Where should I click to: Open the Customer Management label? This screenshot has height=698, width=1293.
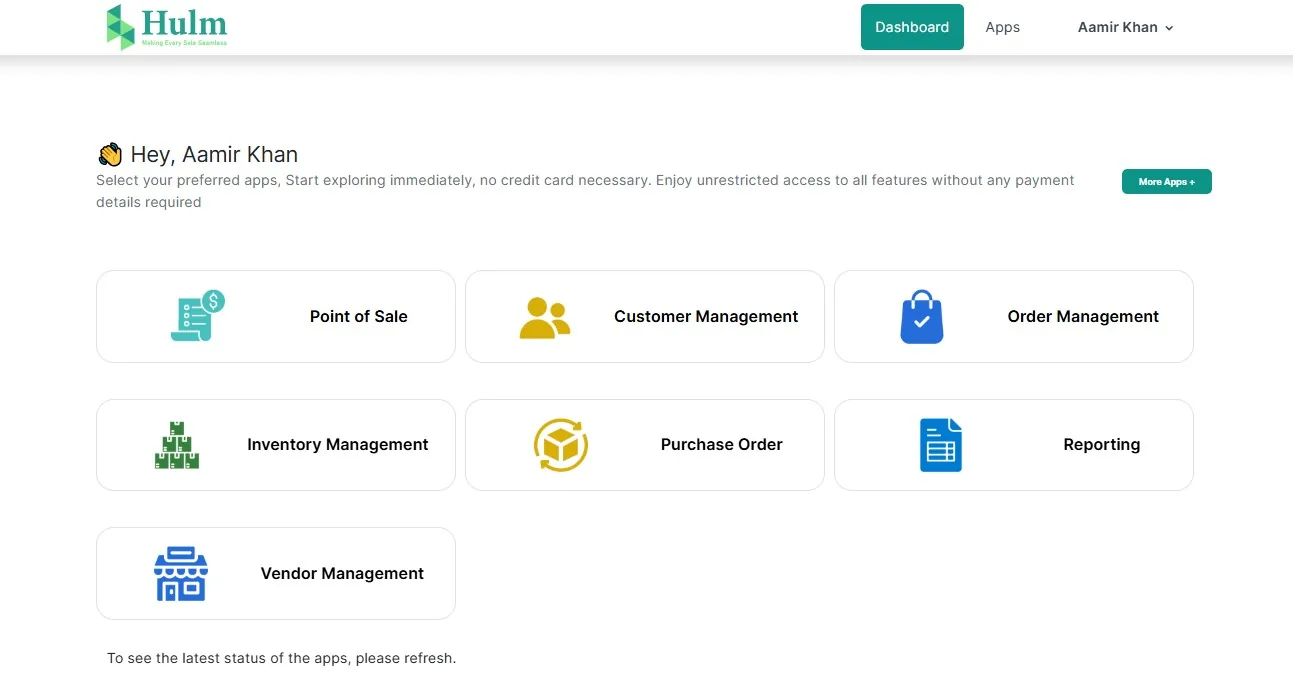coord(706,316)
